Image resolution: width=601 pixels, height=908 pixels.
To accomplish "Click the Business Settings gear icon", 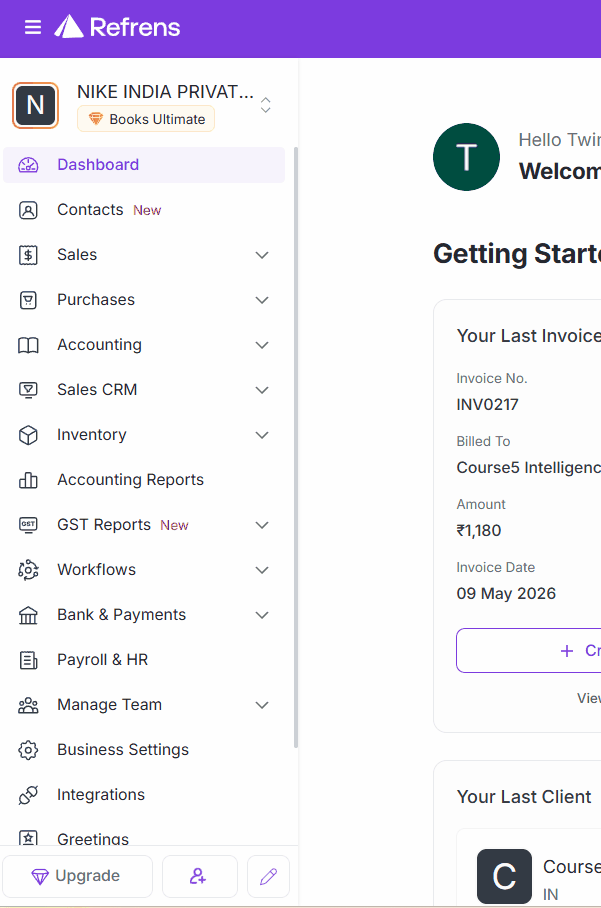I will pyautogui.click(x=28, y=750).
